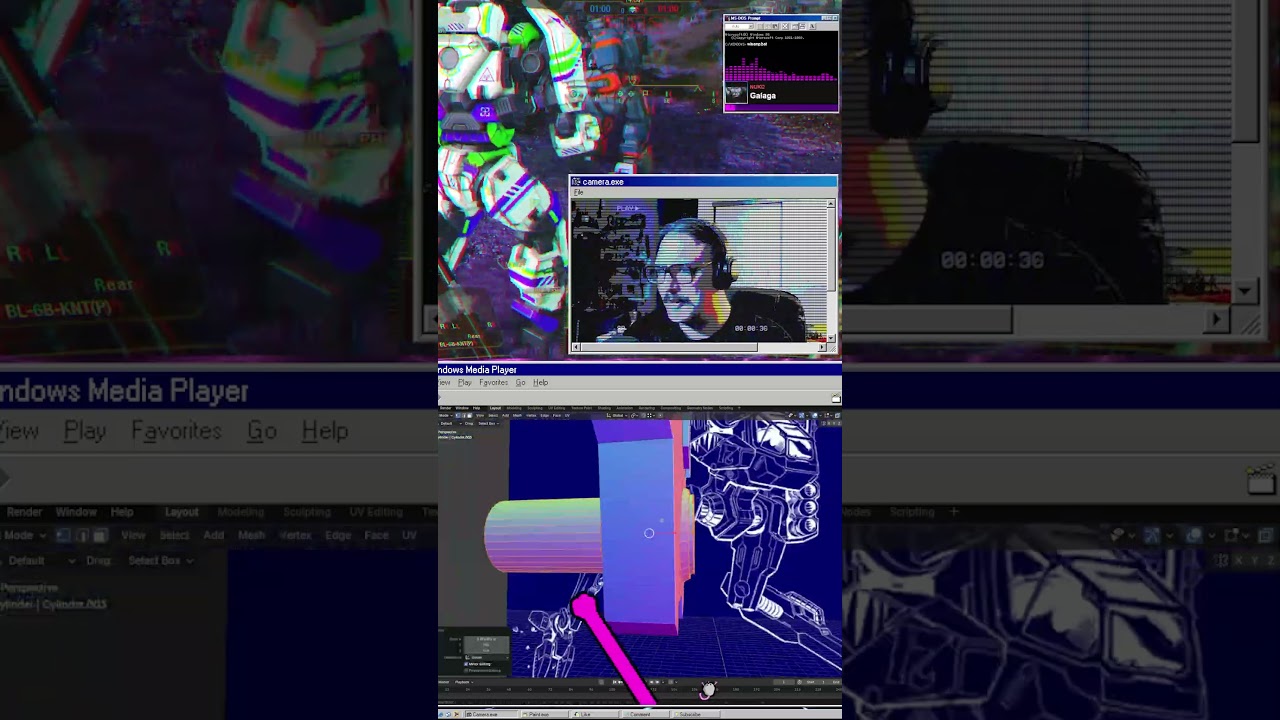
Task: Click the Galaga album thumbnail in MS-DOS Prompt
Action: tap(736, 92)
